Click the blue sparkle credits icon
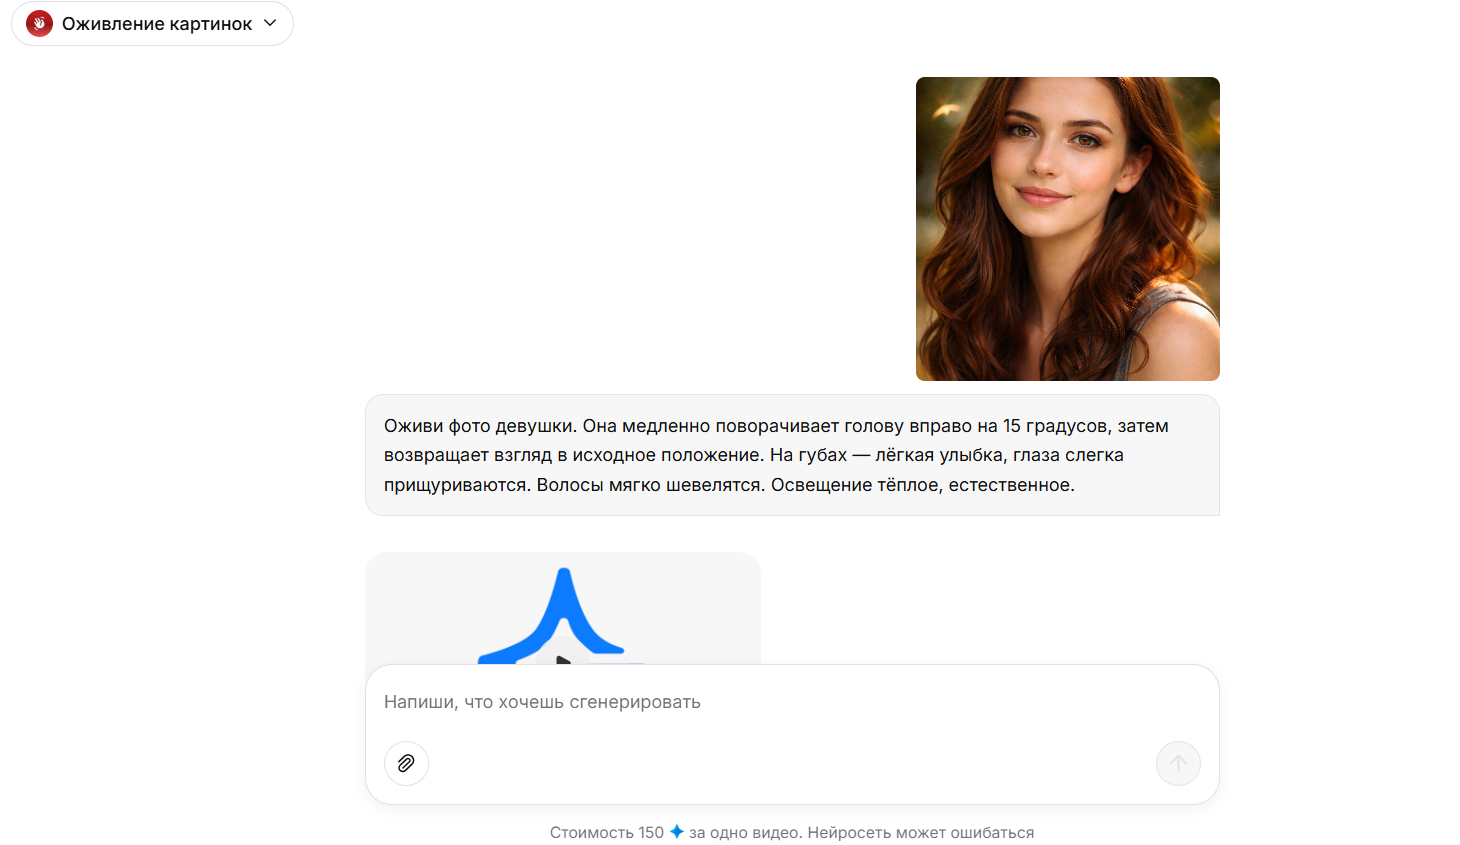 (x=677, y=832)
